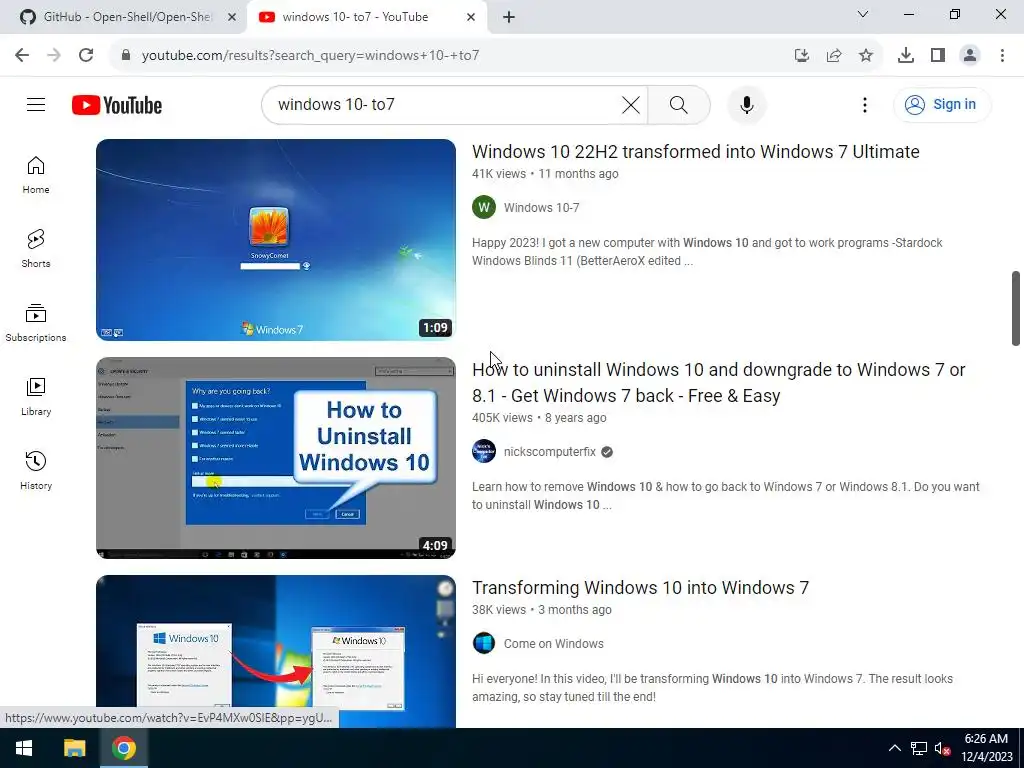Open the taskbar clock and date
The height and width of the screenshot is (768, 1024).
click(986, 748)
